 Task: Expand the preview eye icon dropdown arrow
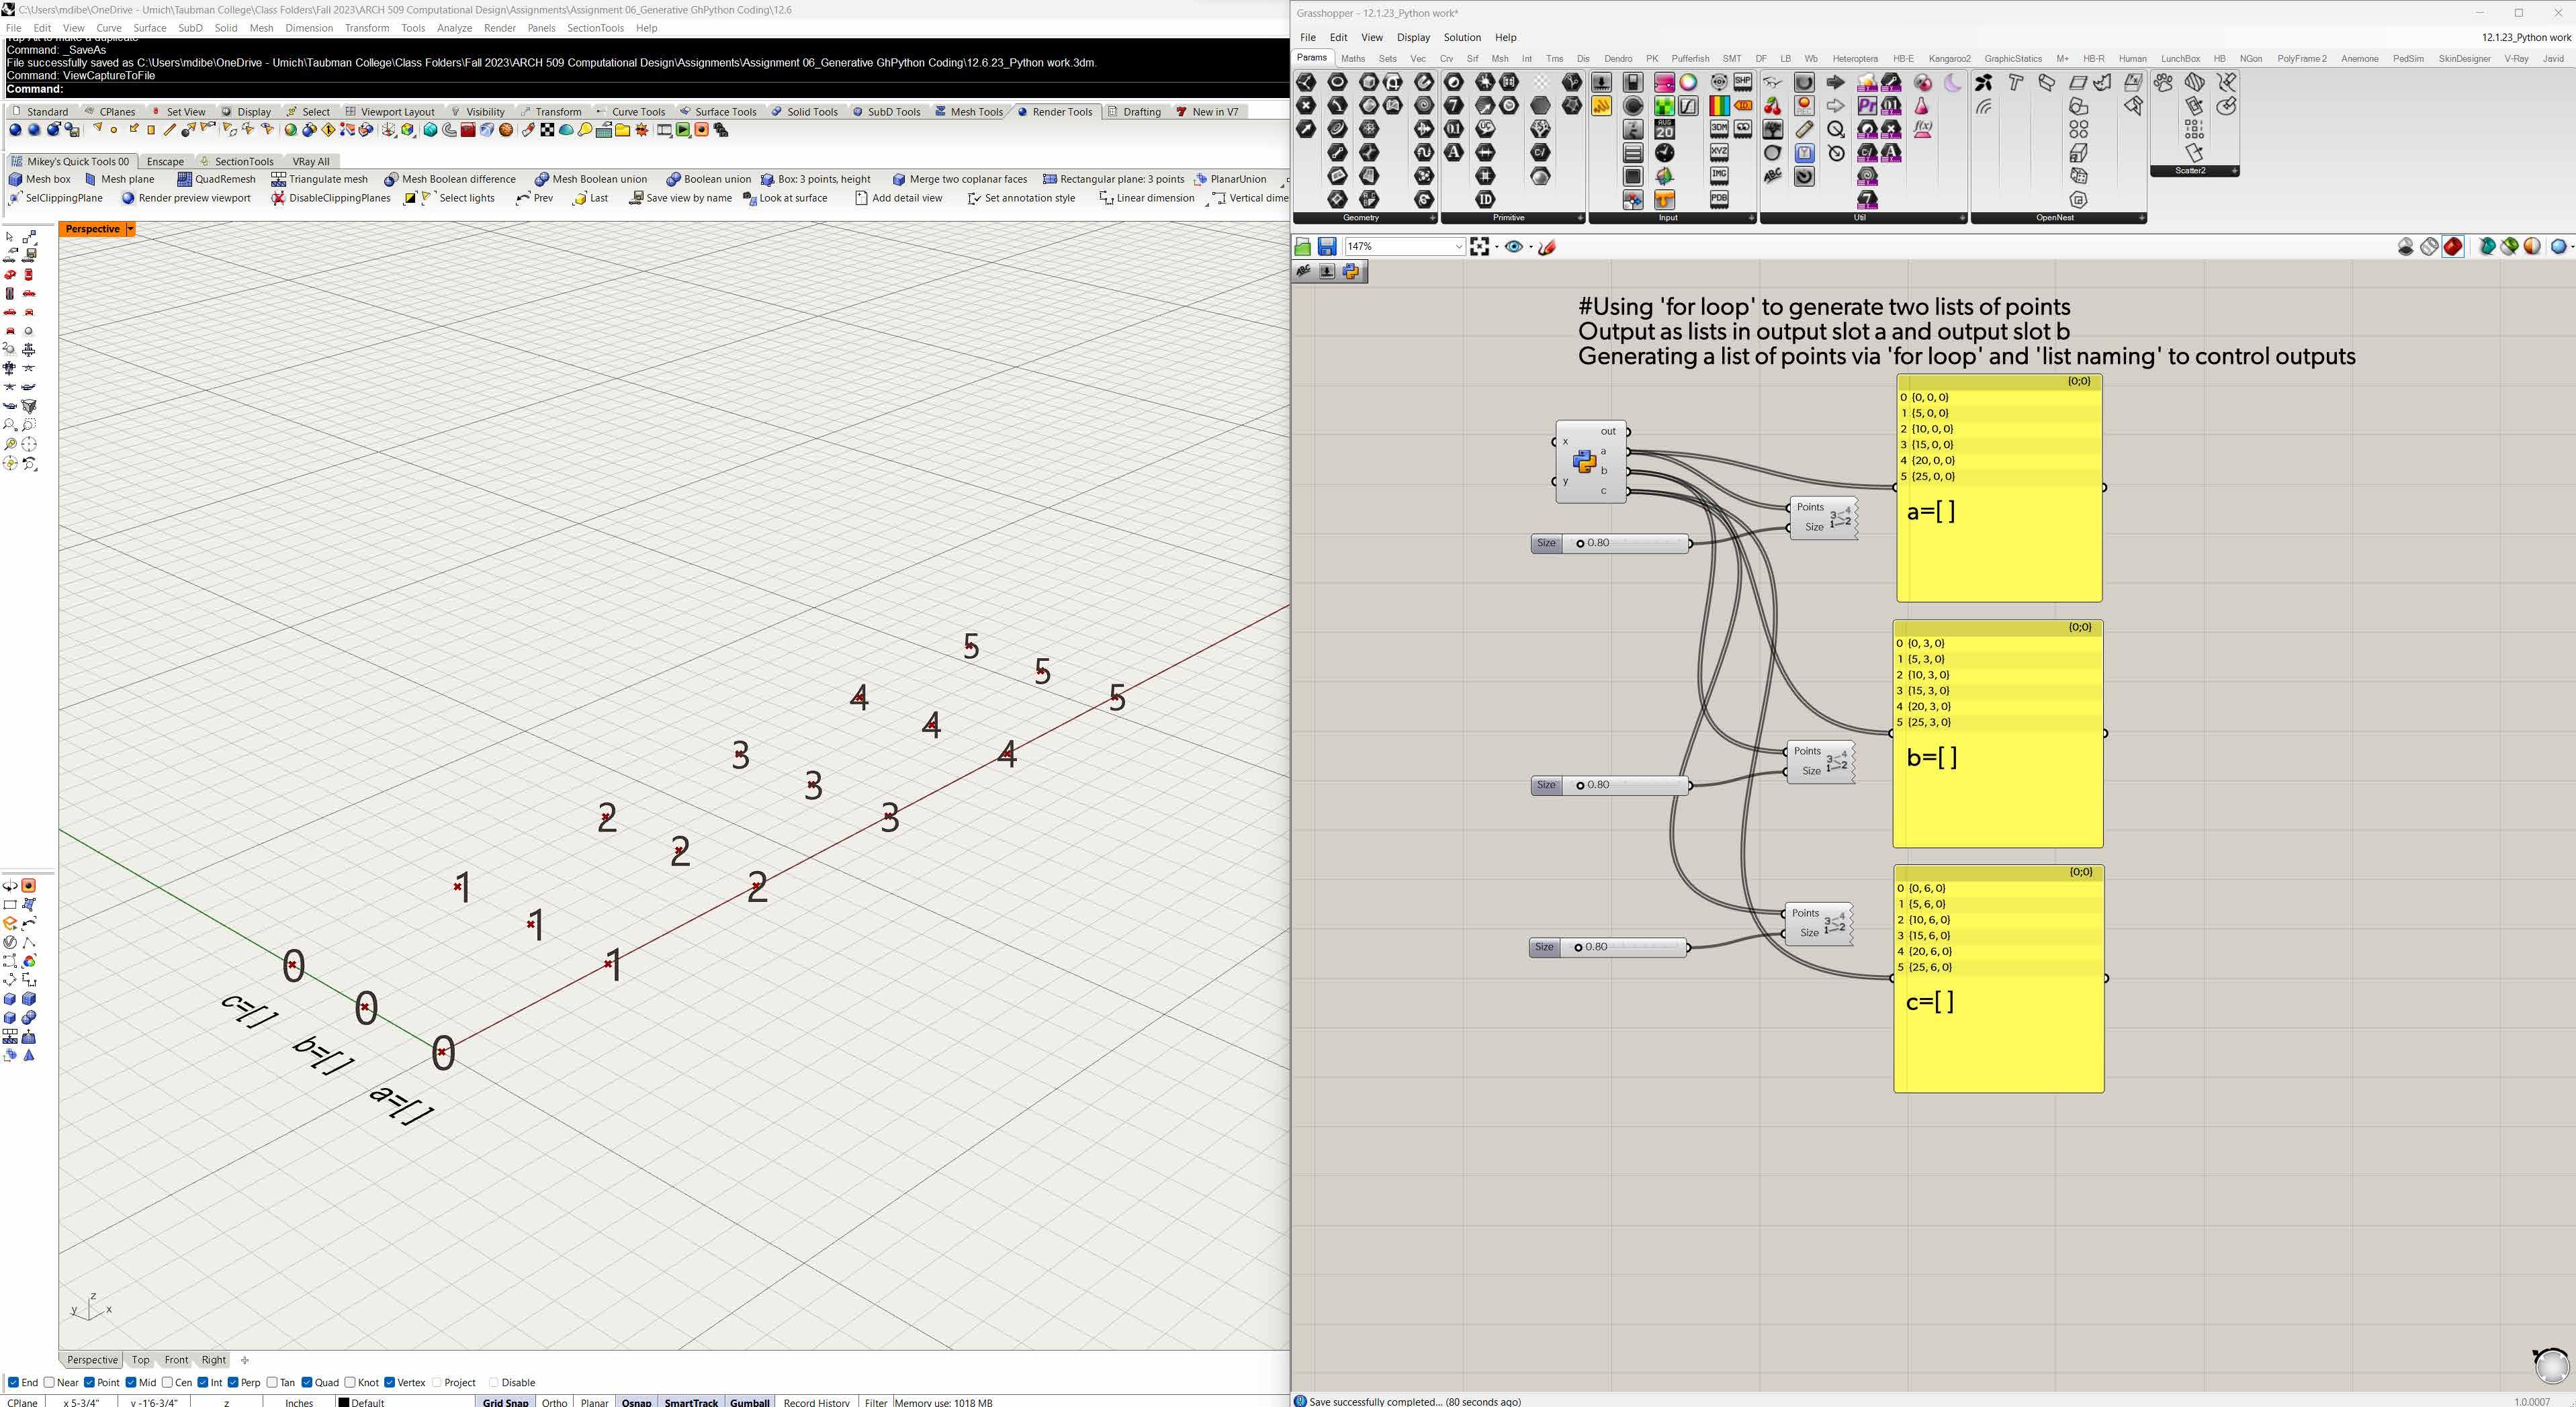pyautogui.click(x=1531, y=247)
